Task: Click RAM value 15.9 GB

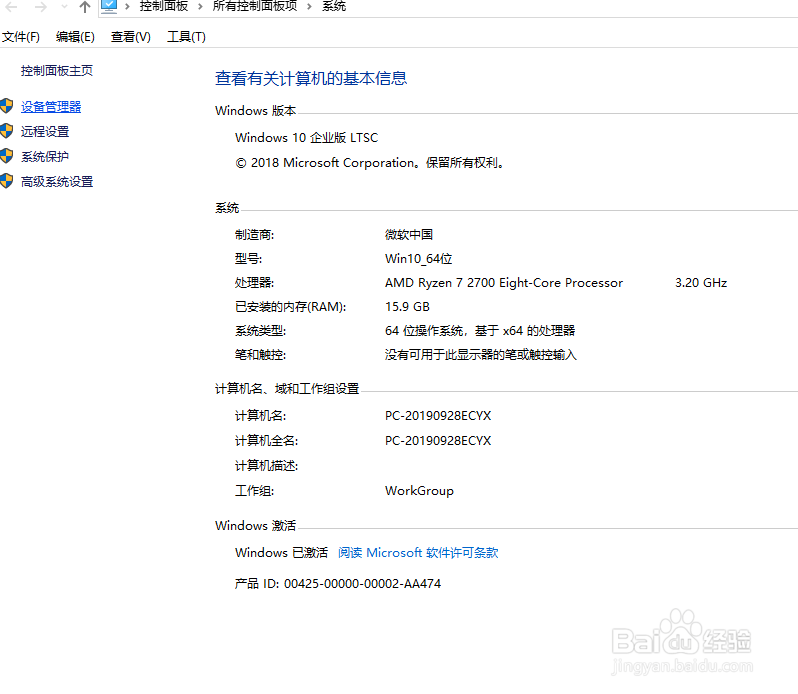Action: 407,307
